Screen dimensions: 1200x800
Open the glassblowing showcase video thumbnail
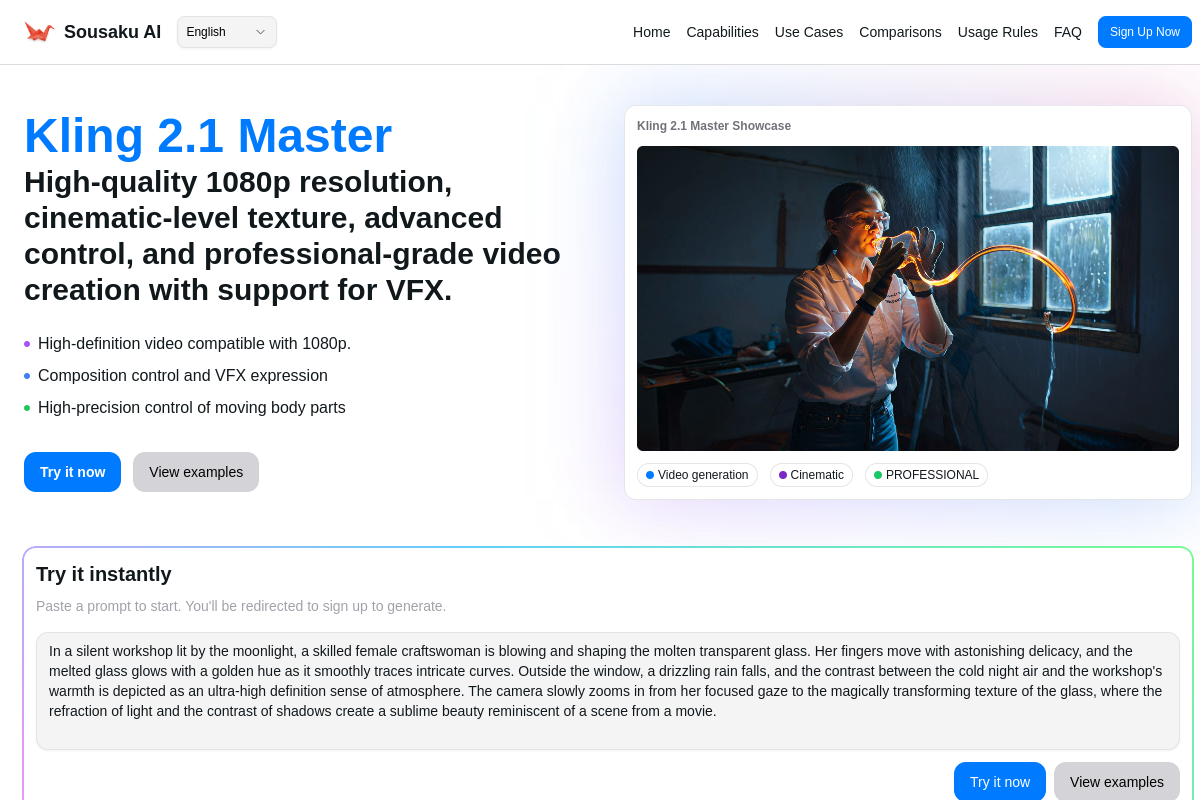(907, 298)
